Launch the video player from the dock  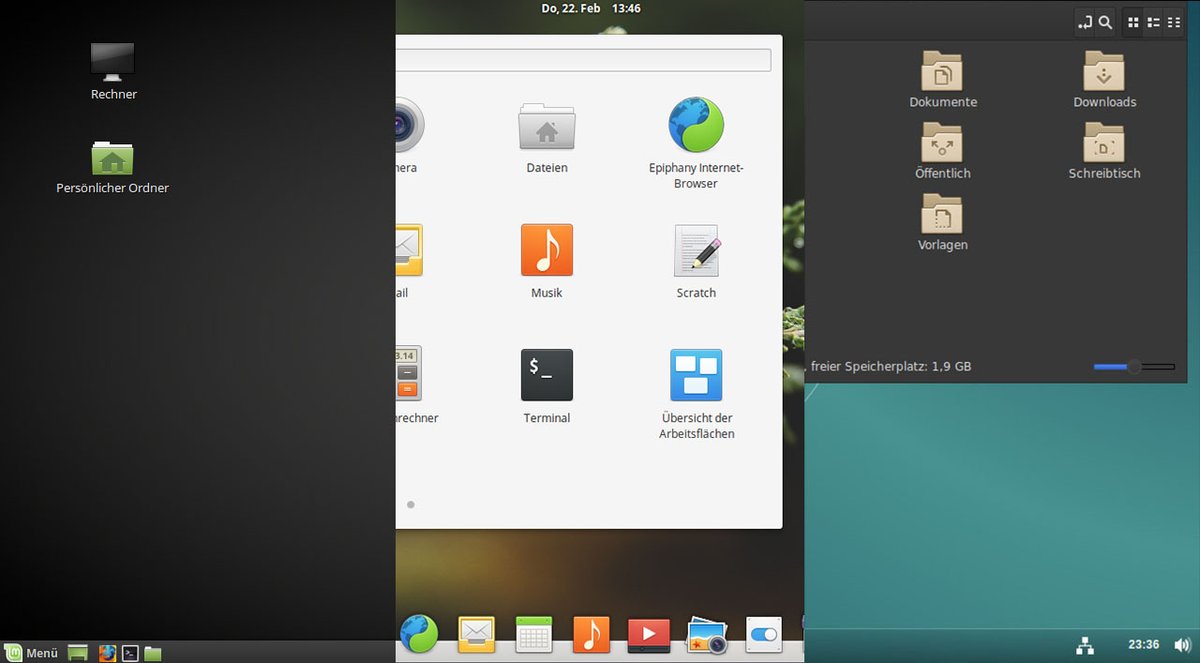pos(648,634)
